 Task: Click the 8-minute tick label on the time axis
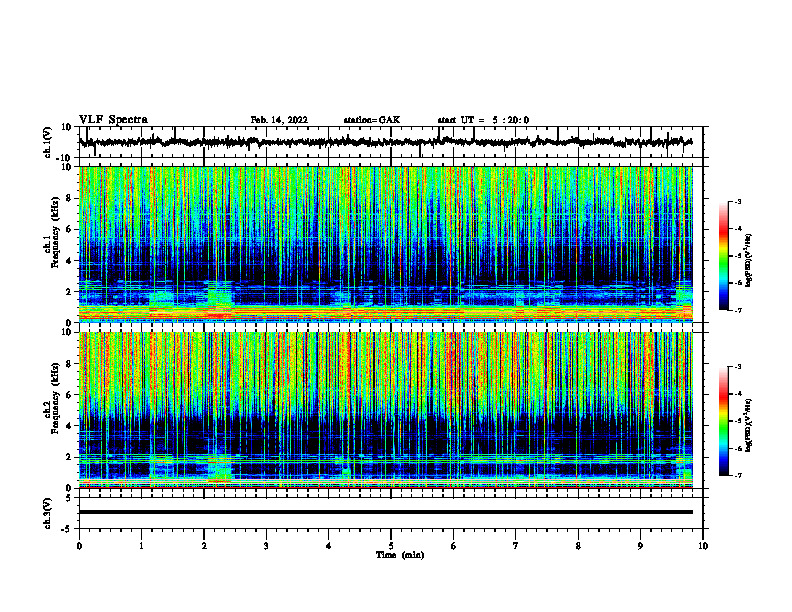(x=578, y=546)
